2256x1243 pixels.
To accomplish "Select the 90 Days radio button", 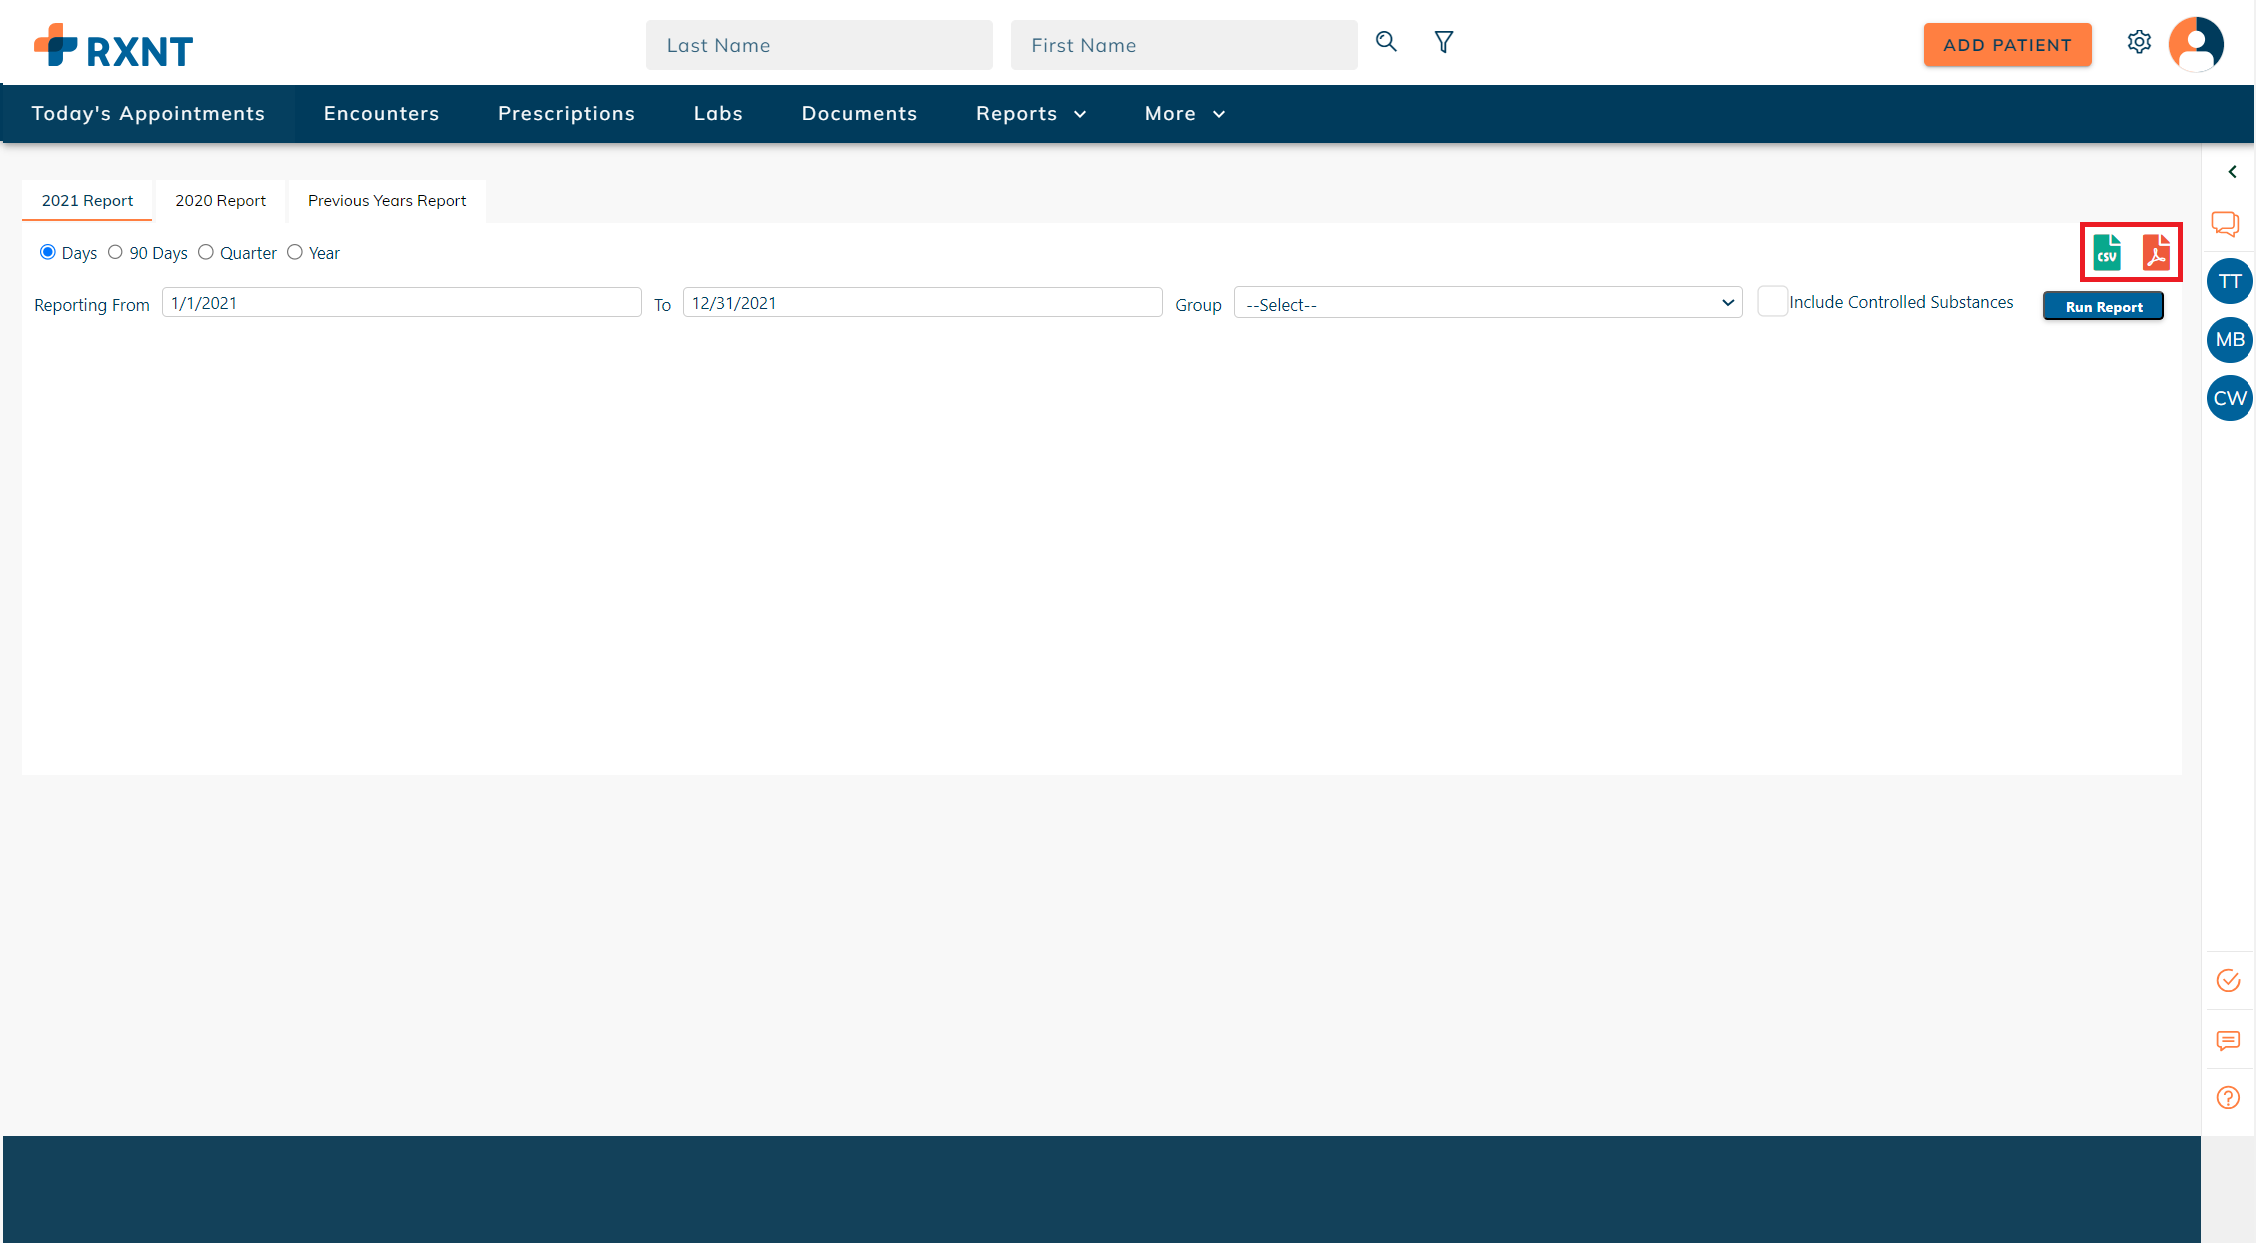I will coord(115,252).
